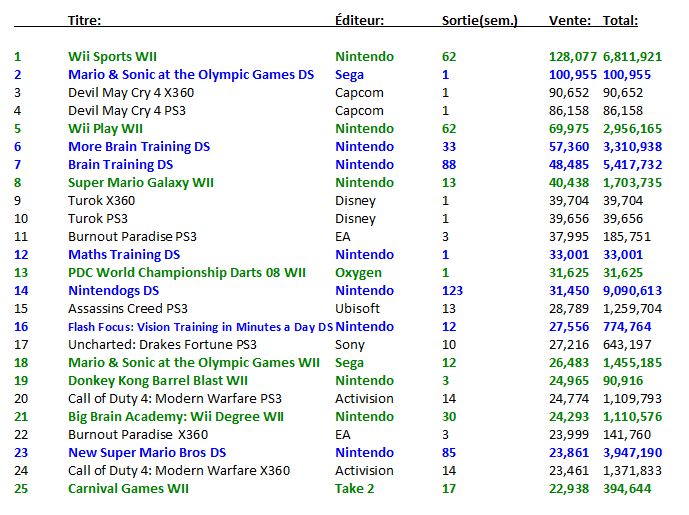Click 'Maths Training DS' title
The width and height of the screenshot is (689, 515).
pyautogui.click(x=124, y=255)
